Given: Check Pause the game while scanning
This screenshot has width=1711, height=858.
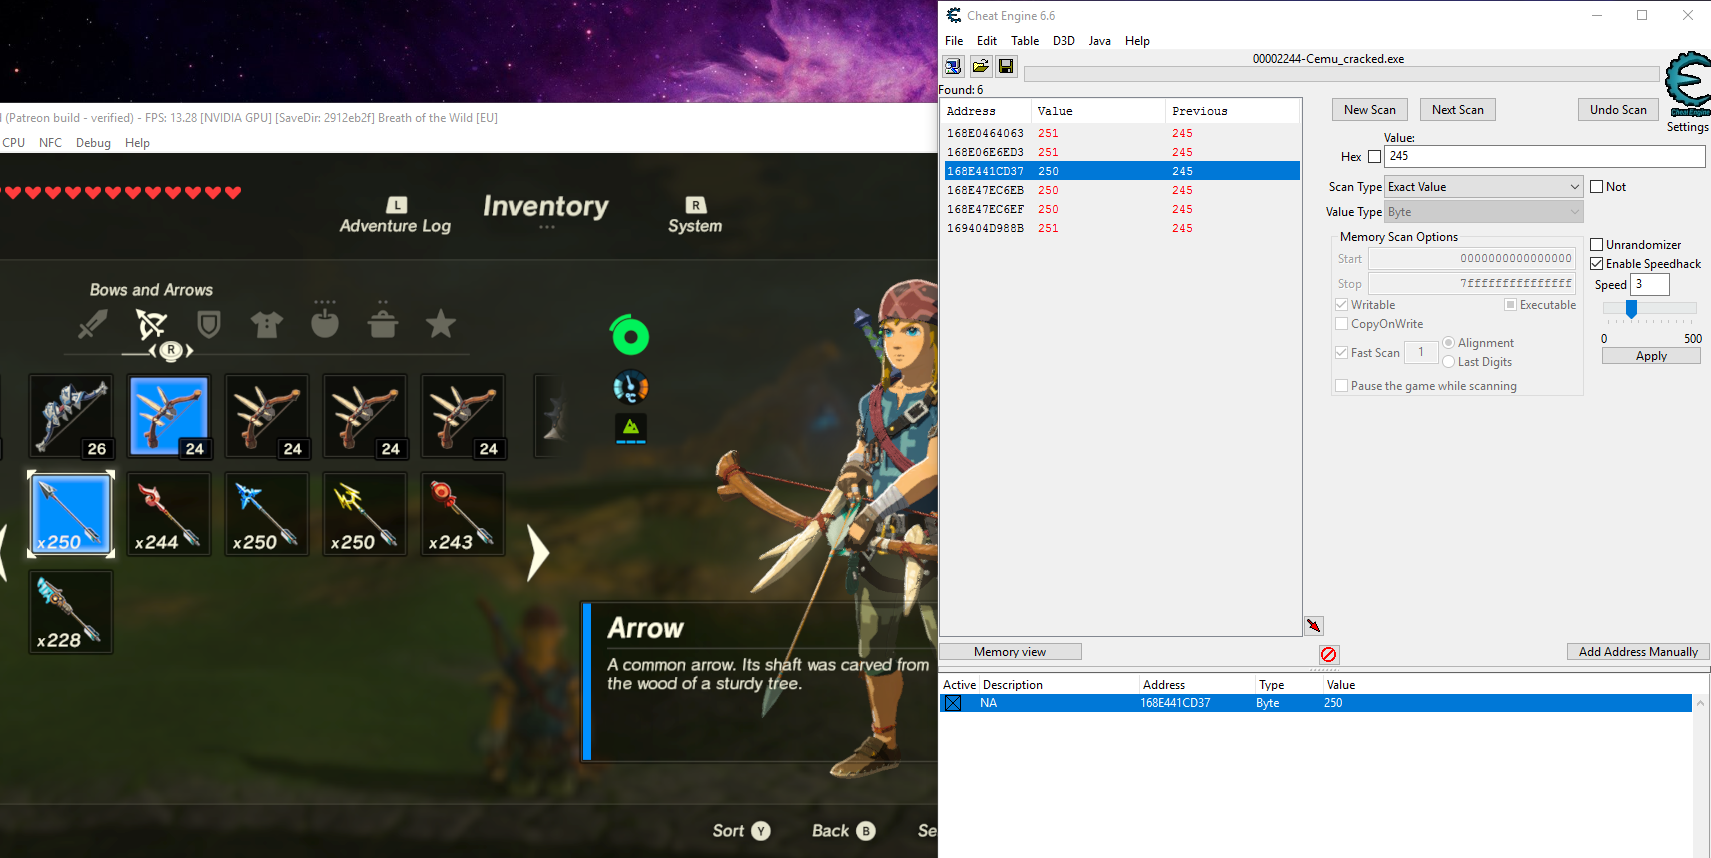Looking at the screenshot, I should point(1342,386).
